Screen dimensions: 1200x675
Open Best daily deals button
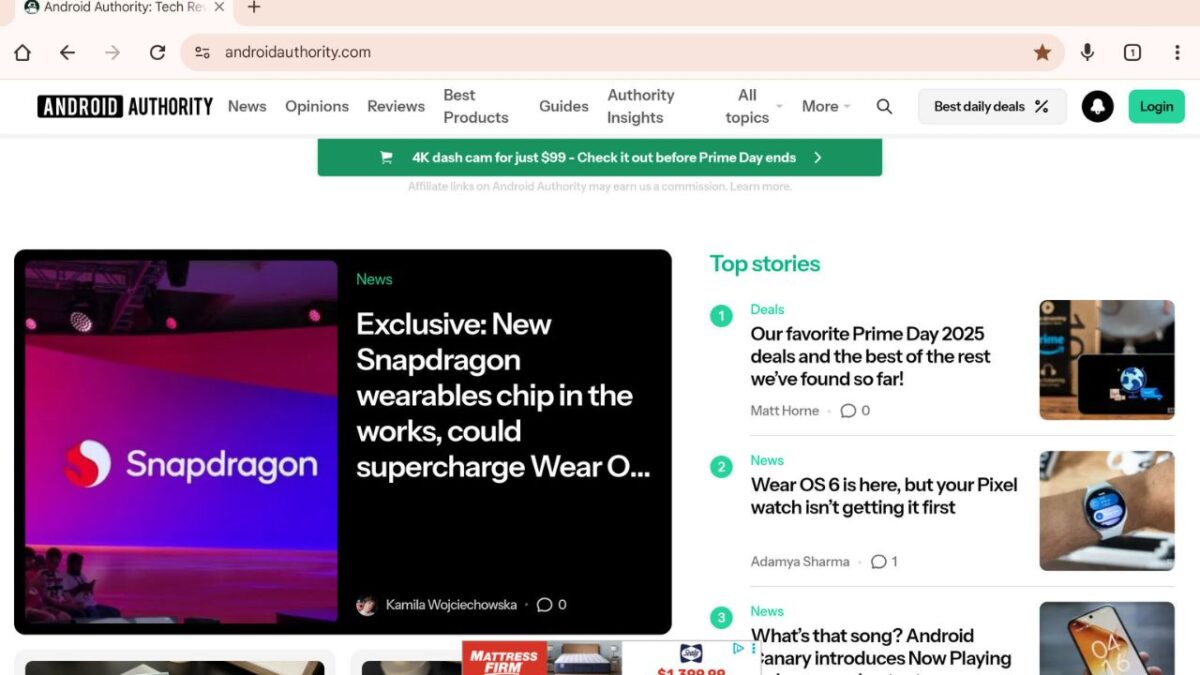pyautogui.click(x=991, y=106)
